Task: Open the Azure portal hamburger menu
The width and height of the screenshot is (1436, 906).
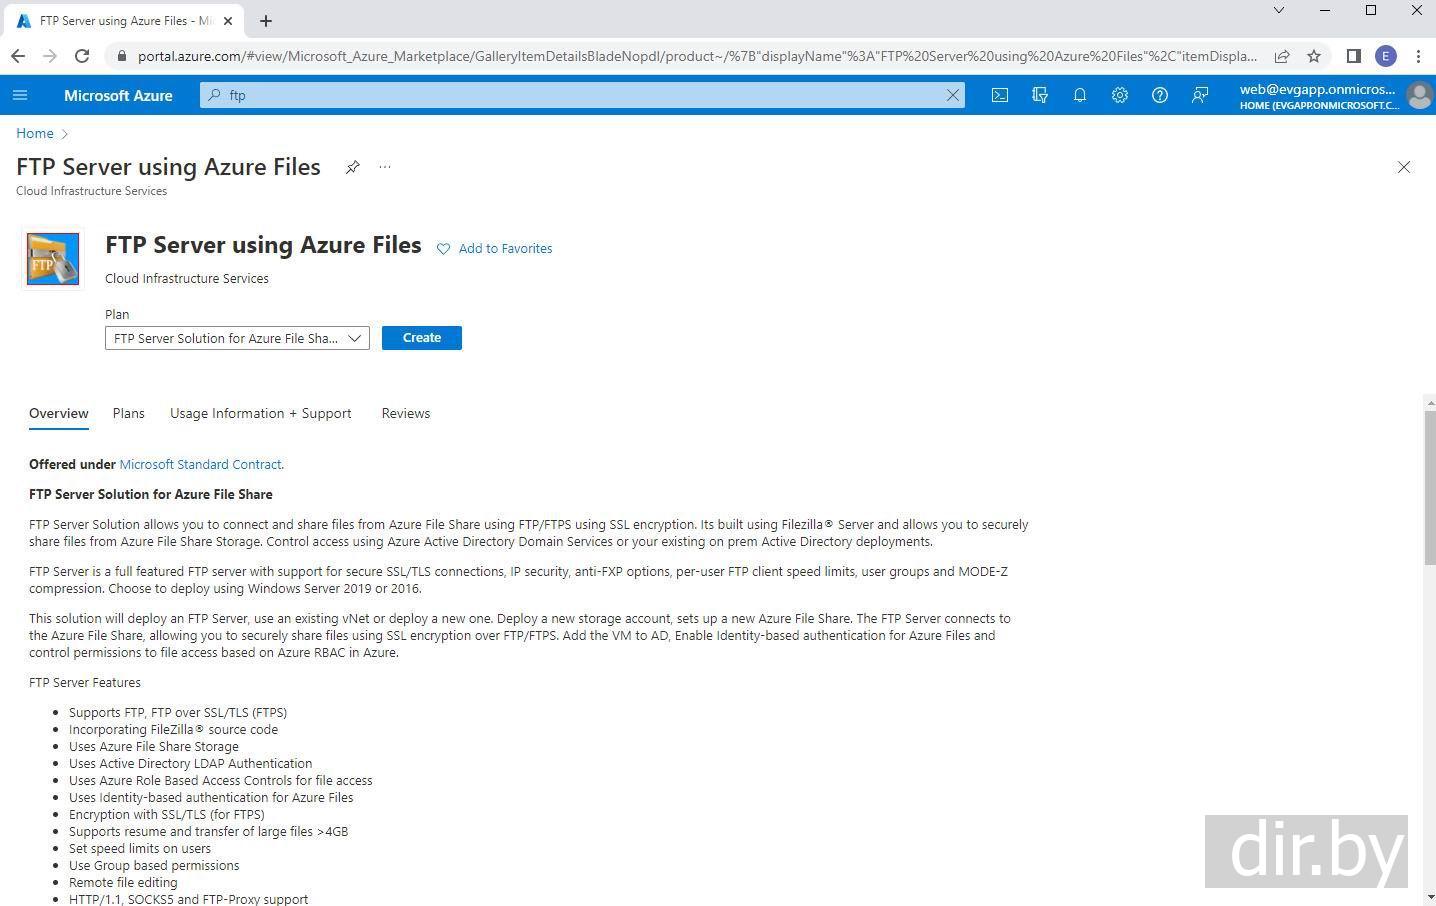Action: point(20,95)
